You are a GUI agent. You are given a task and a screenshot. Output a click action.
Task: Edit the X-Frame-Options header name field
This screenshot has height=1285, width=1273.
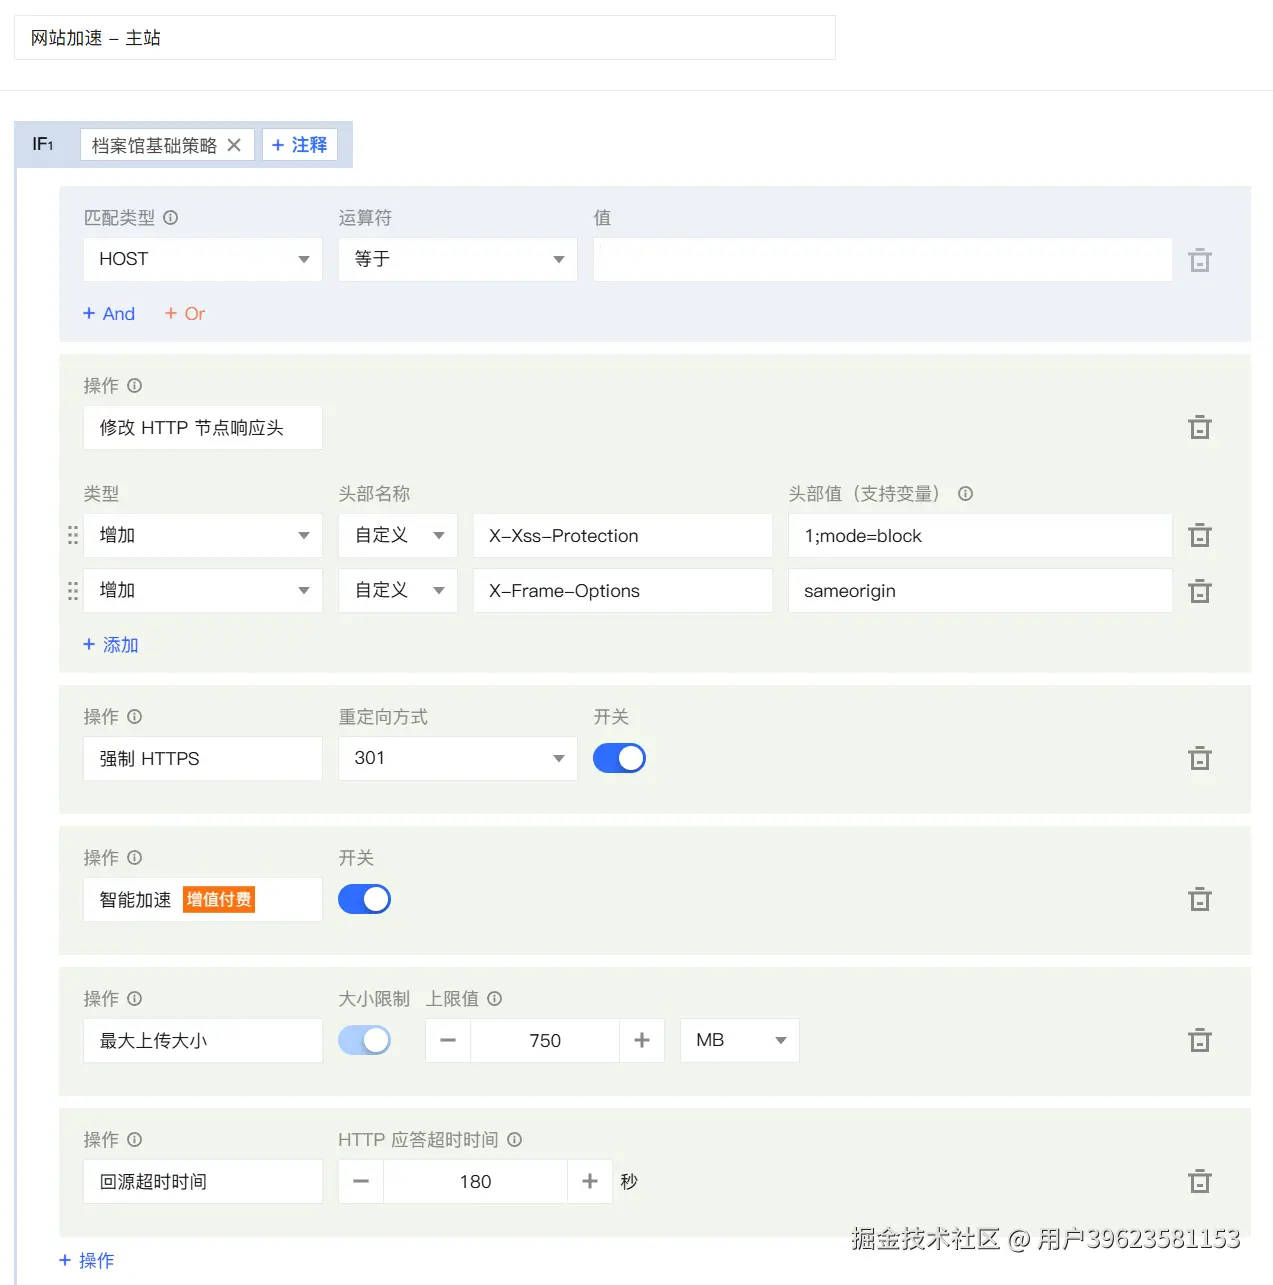tap(623, 590)
